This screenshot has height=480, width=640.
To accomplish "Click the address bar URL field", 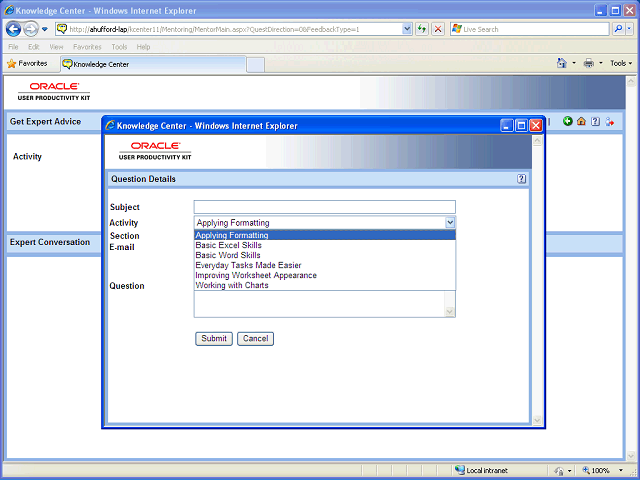I will coord(235,29).
